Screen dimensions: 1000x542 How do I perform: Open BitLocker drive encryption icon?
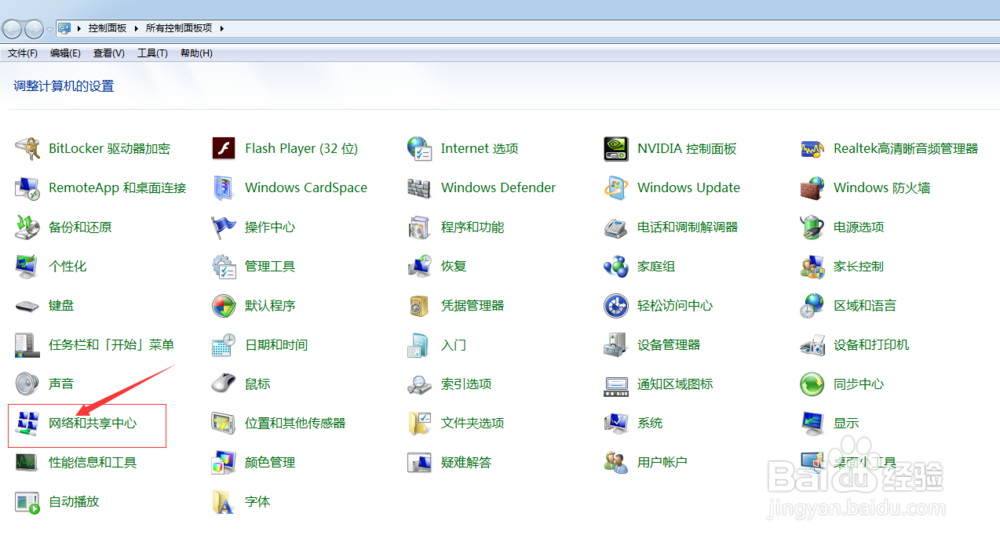pos(27,149)
